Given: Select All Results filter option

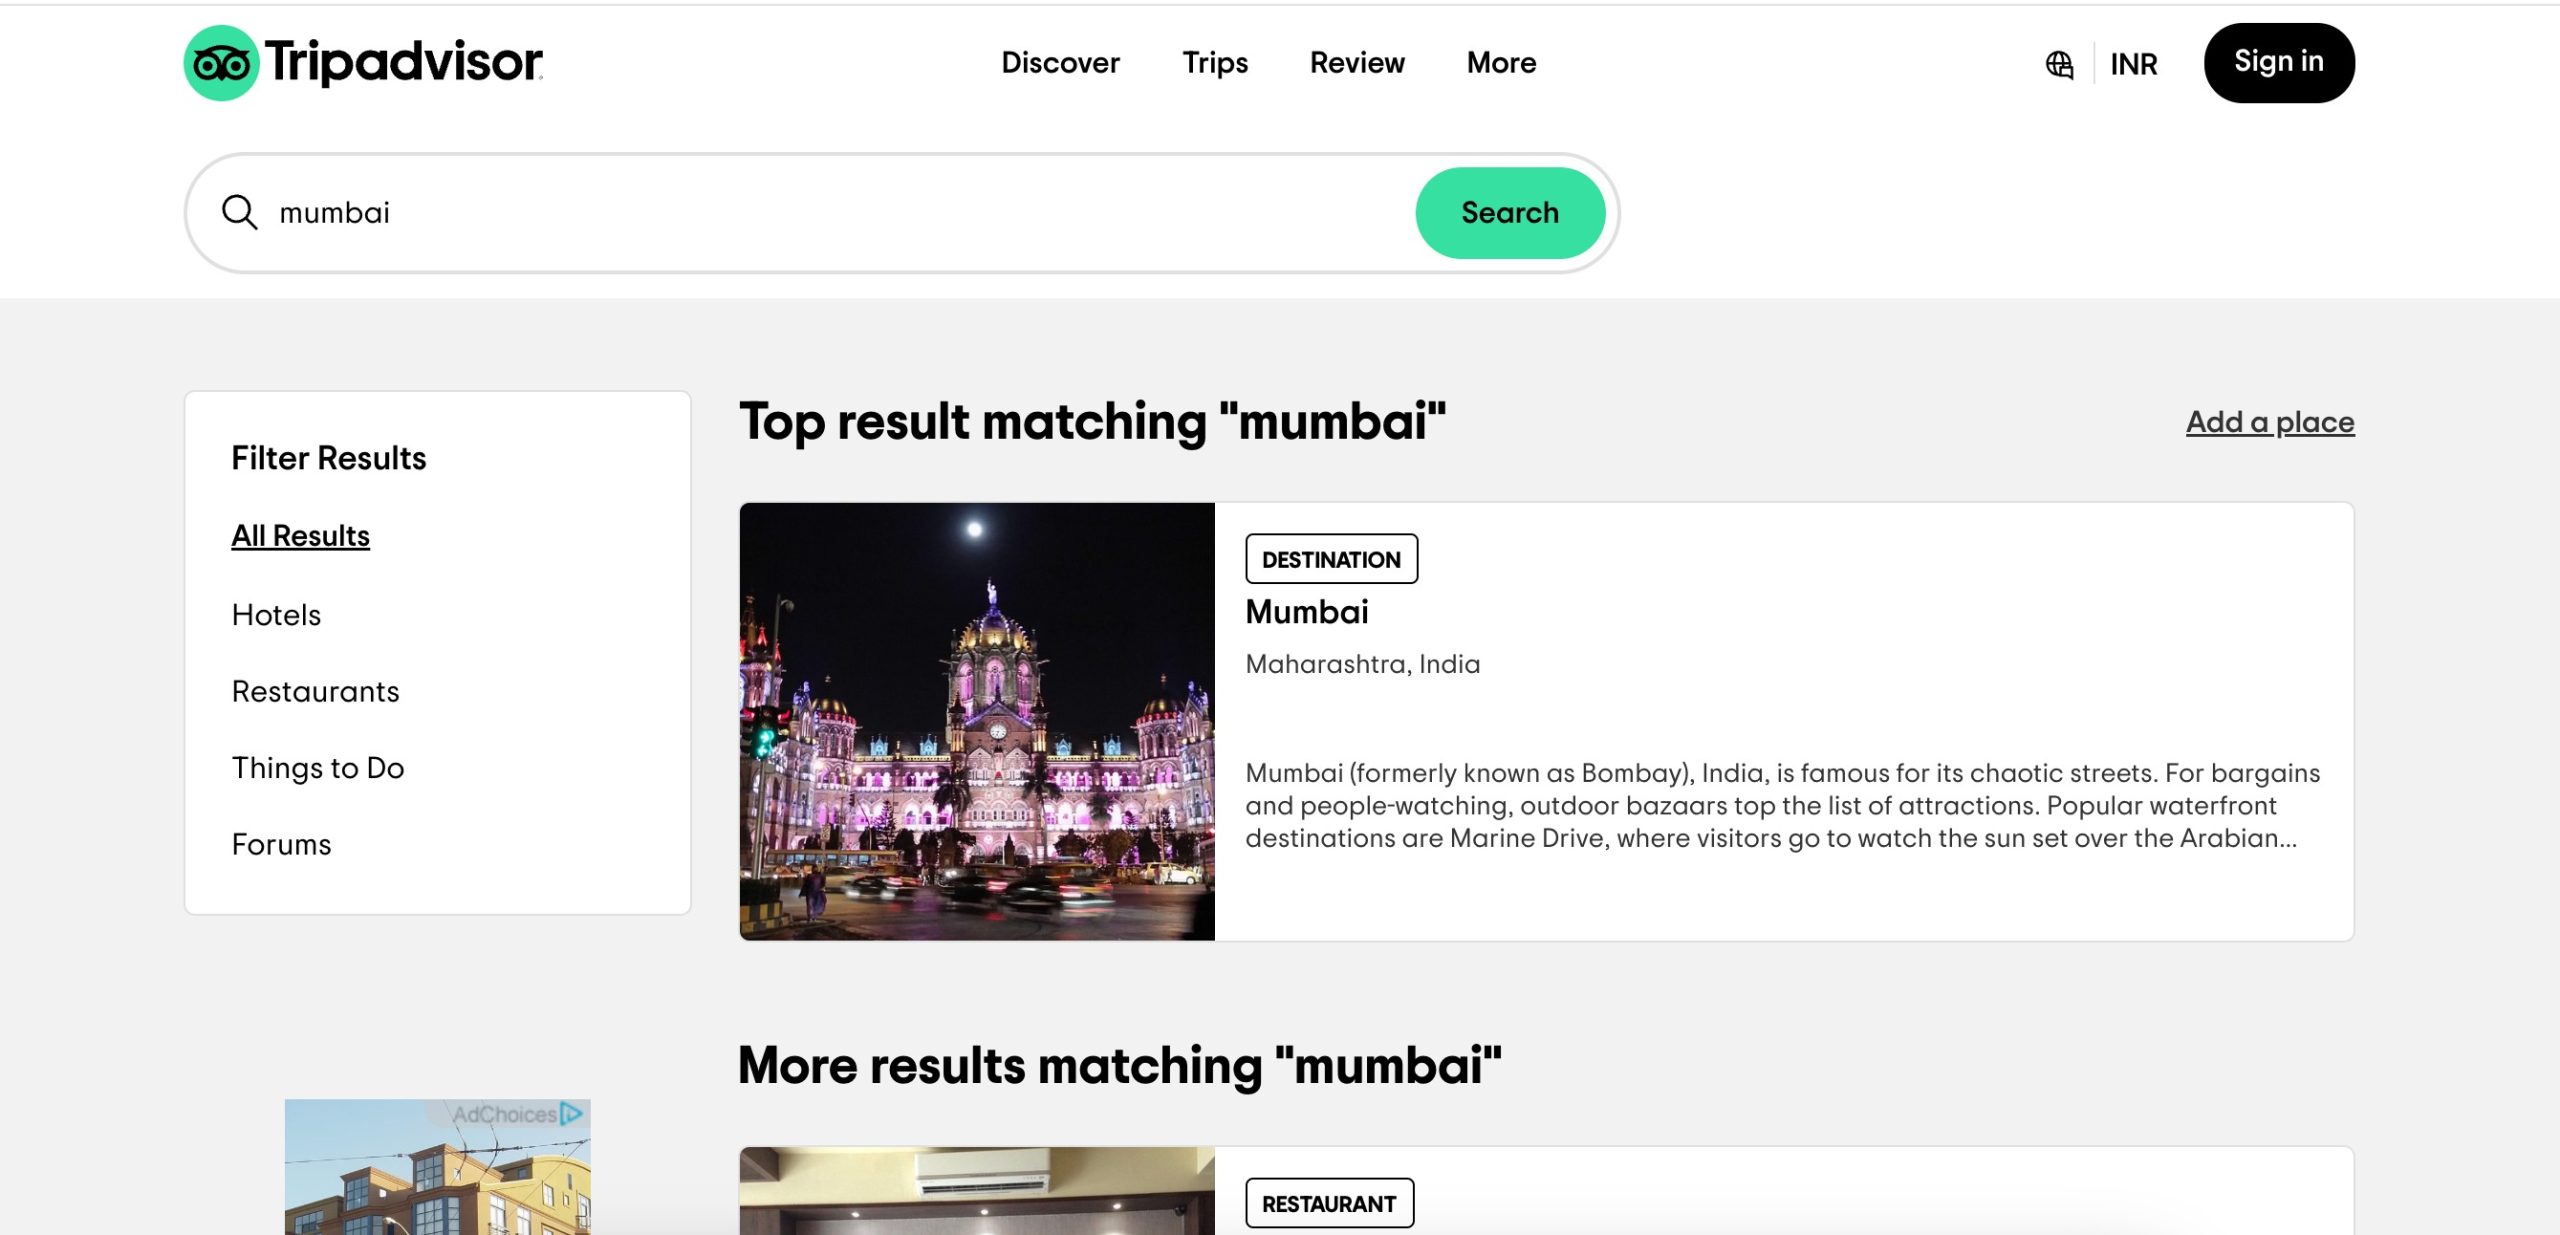Looking at the screenshot, I should tap(300, 536).
